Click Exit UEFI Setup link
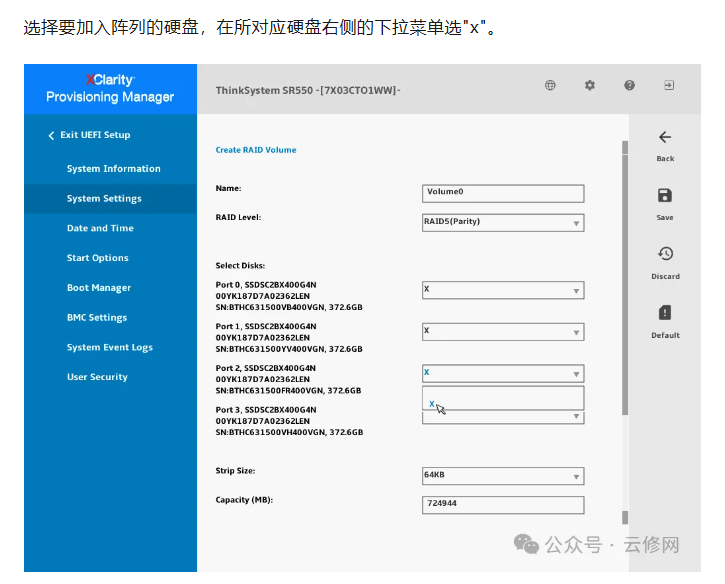The image size is (725, 584). click(x=95, y=135)
